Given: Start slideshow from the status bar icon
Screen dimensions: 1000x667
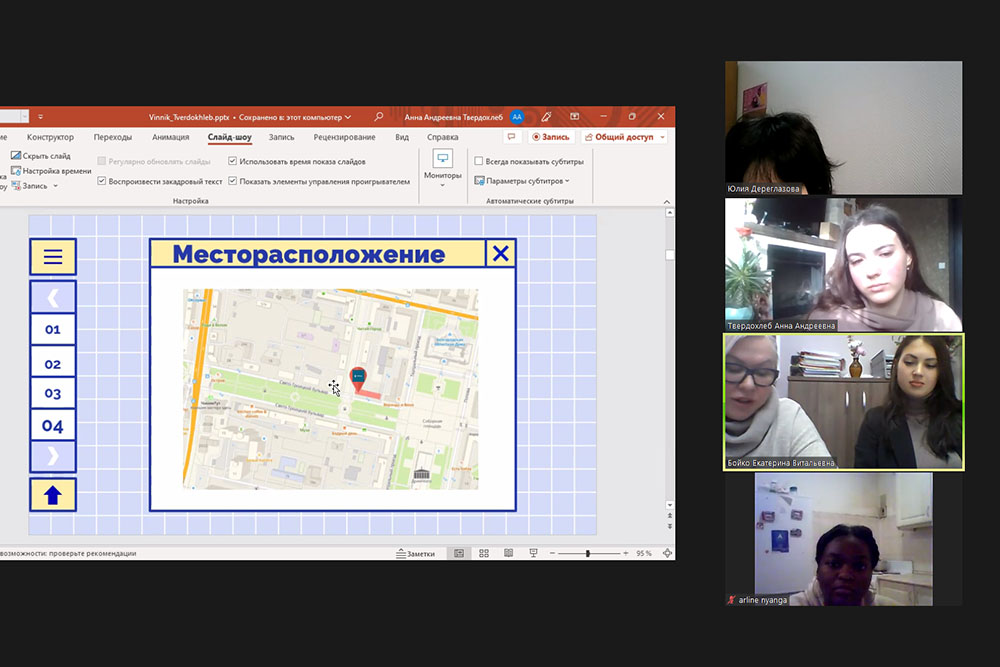Looking at the screenshot, I should pos(533,553).
